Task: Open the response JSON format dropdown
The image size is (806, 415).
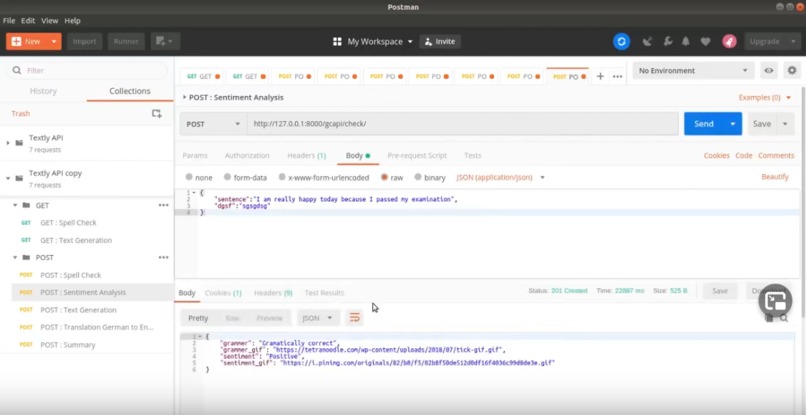Action: [x=317, y=318]
